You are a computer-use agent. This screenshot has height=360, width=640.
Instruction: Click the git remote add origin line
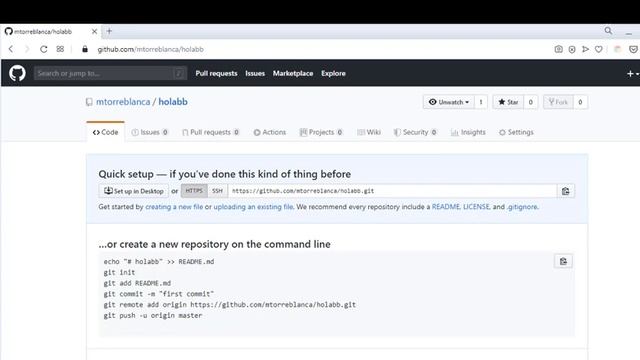point(229,305)
